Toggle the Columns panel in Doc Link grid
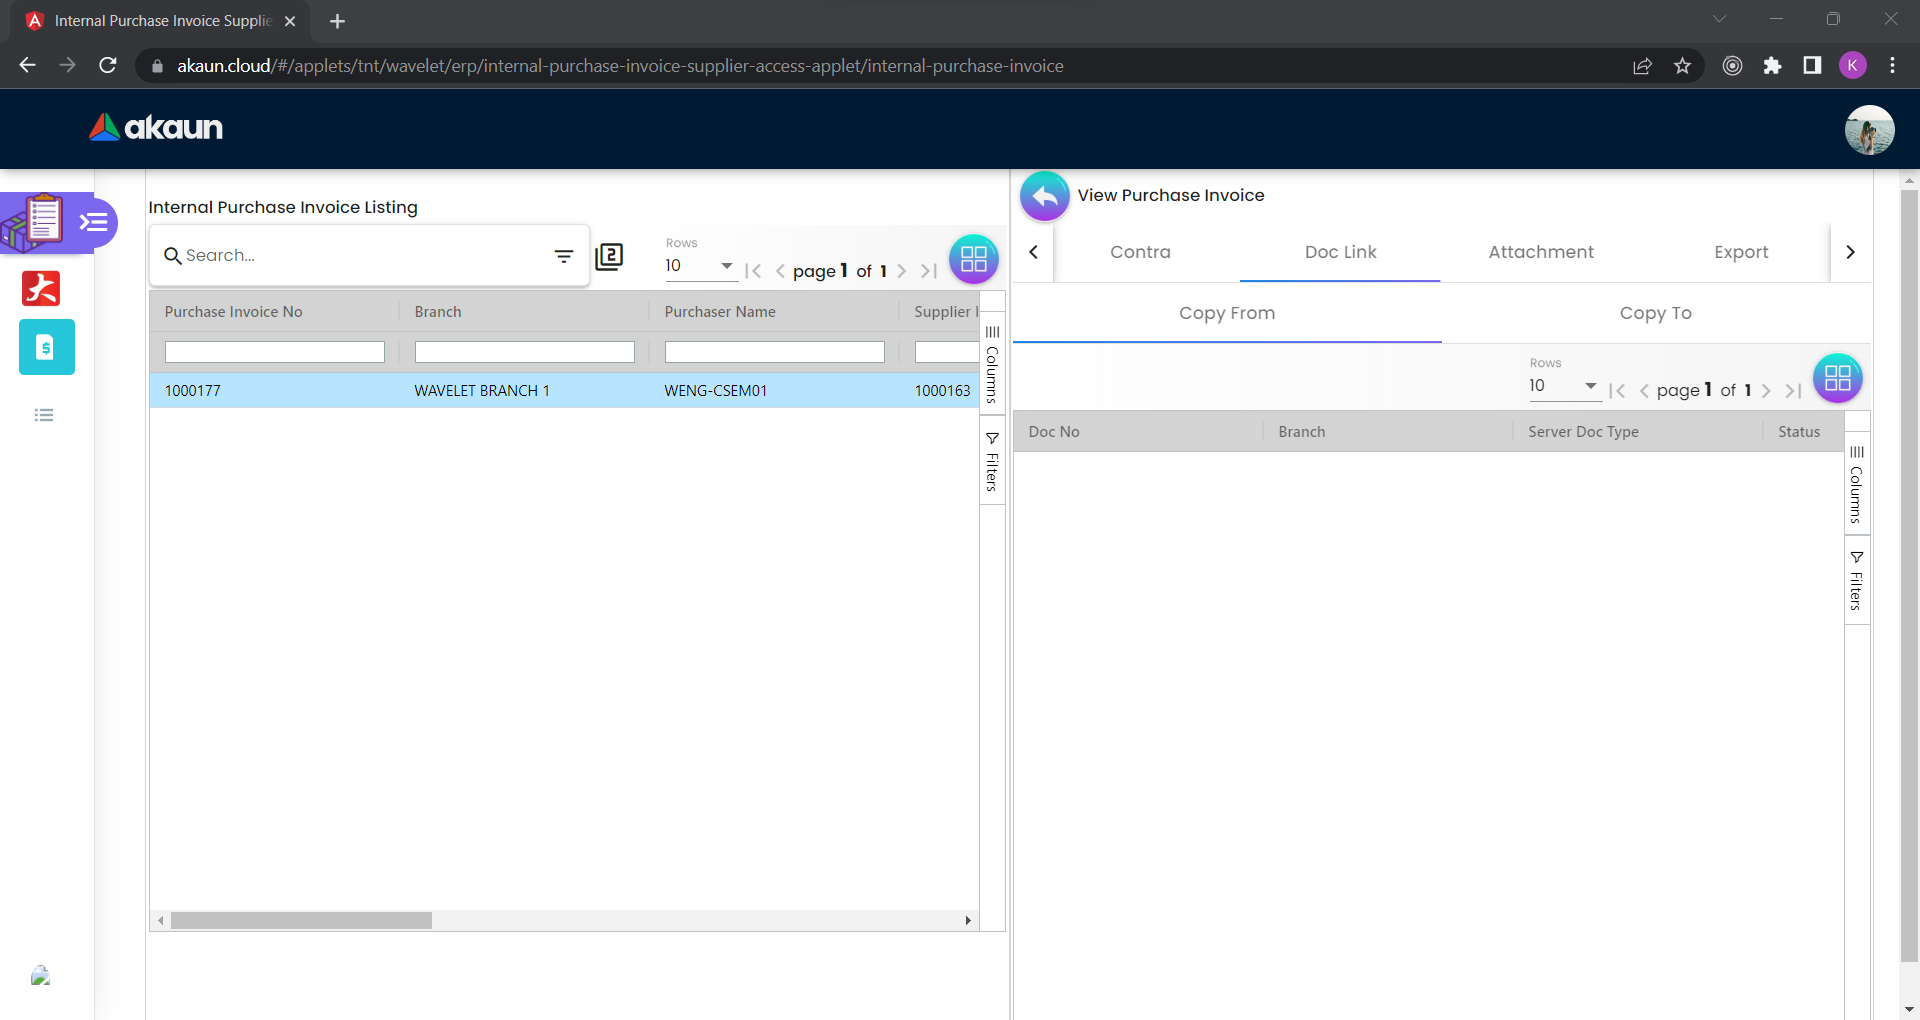This screenshot has height=1020, width=1920. (1856, 485)
